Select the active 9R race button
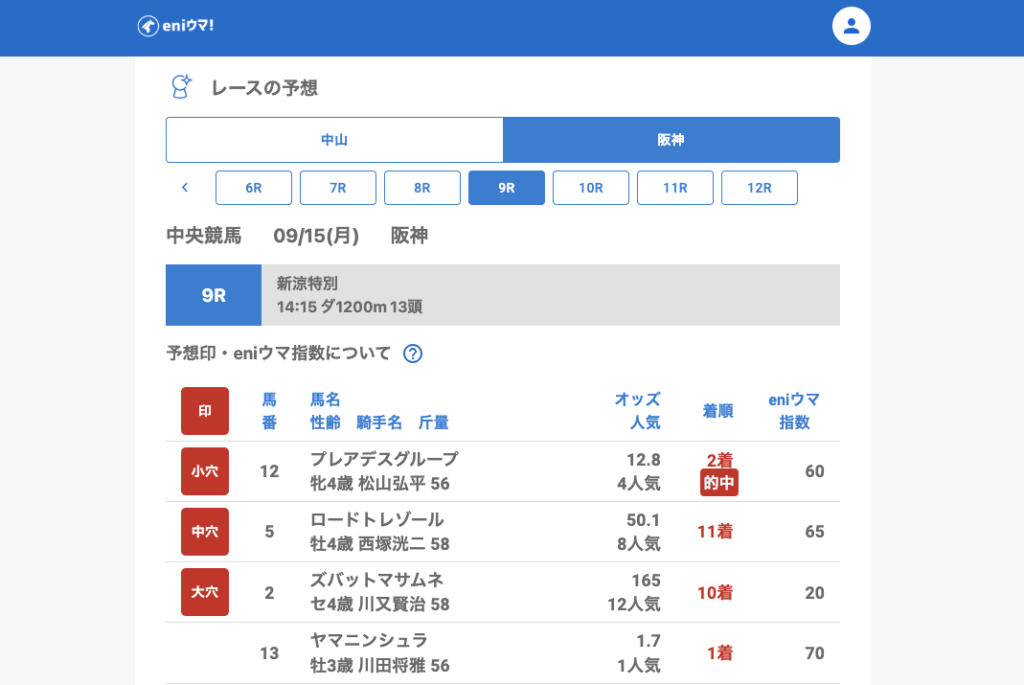This screenshot has width=1024, height=685. point(506,188)
